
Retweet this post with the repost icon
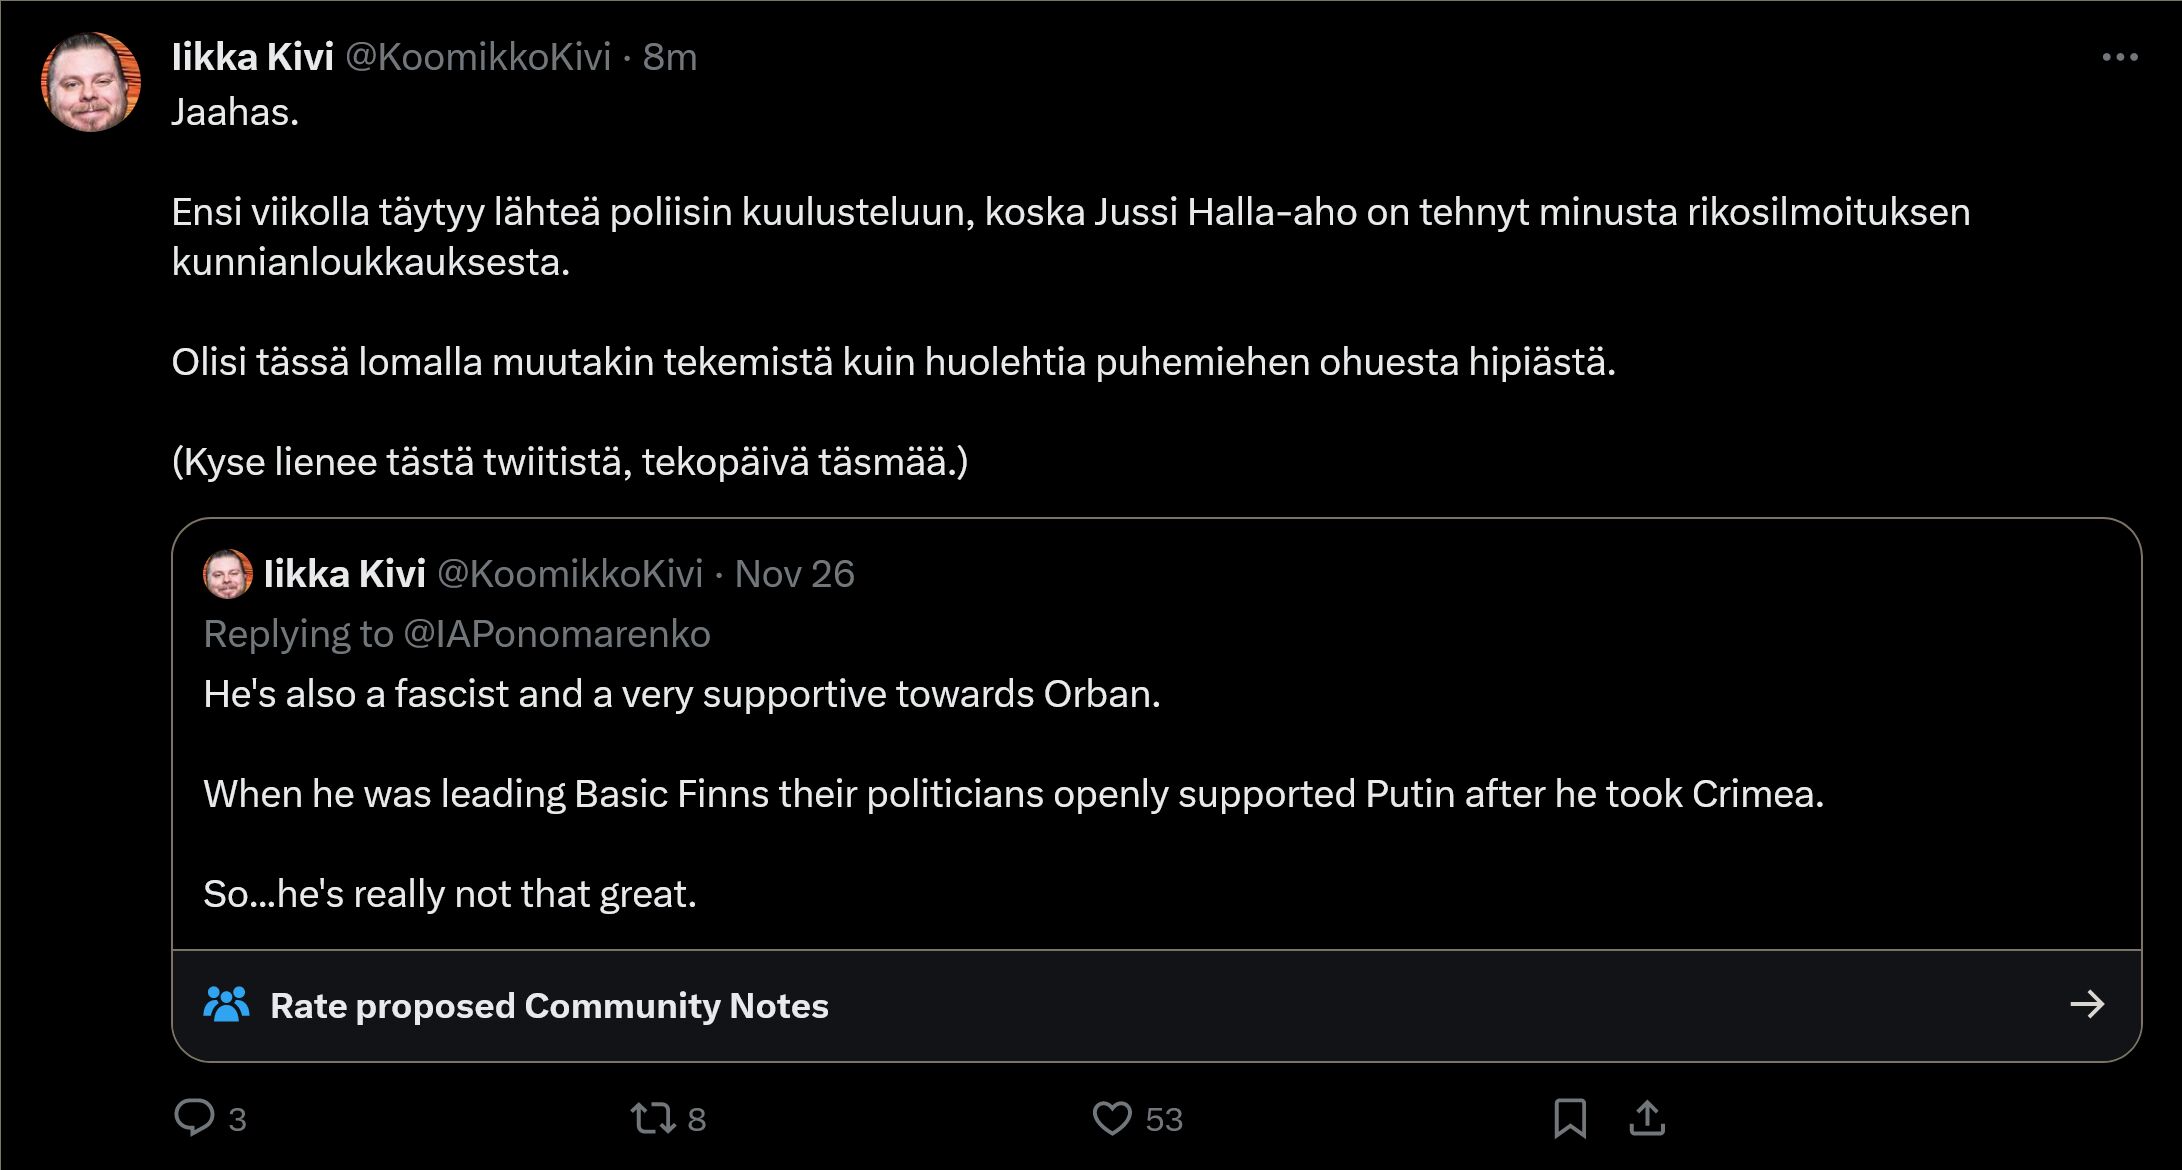pyautogui.click(x=653, y=1117)
